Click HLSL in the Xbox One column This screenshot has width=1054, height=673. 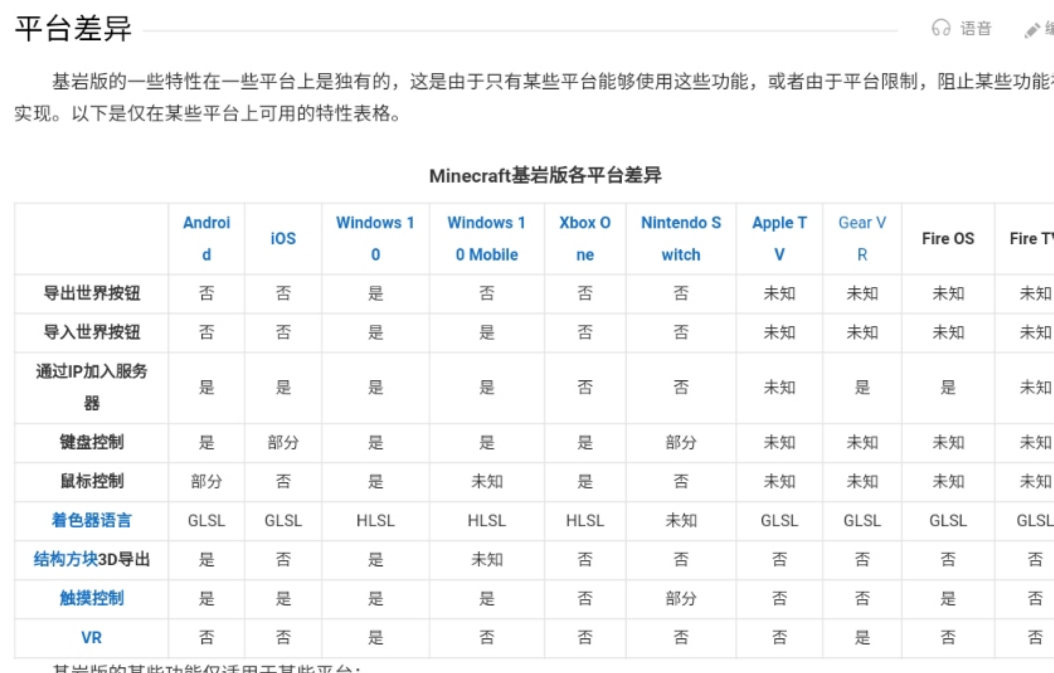(585, 520)
